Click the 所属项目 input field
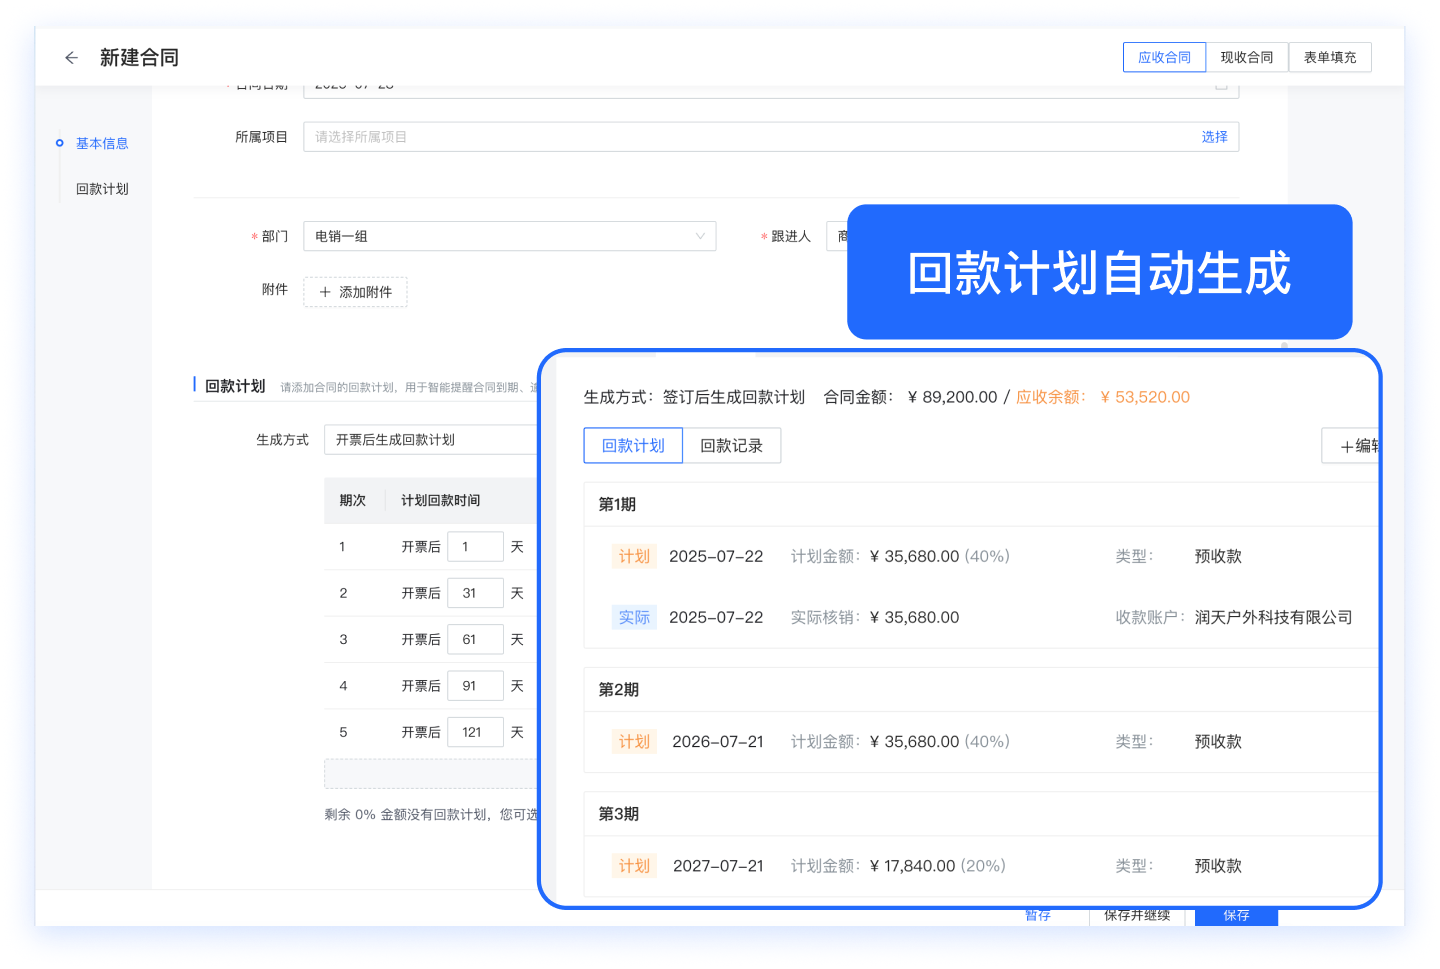Viewport: 1440px width, 969px height. coord(740,137)
